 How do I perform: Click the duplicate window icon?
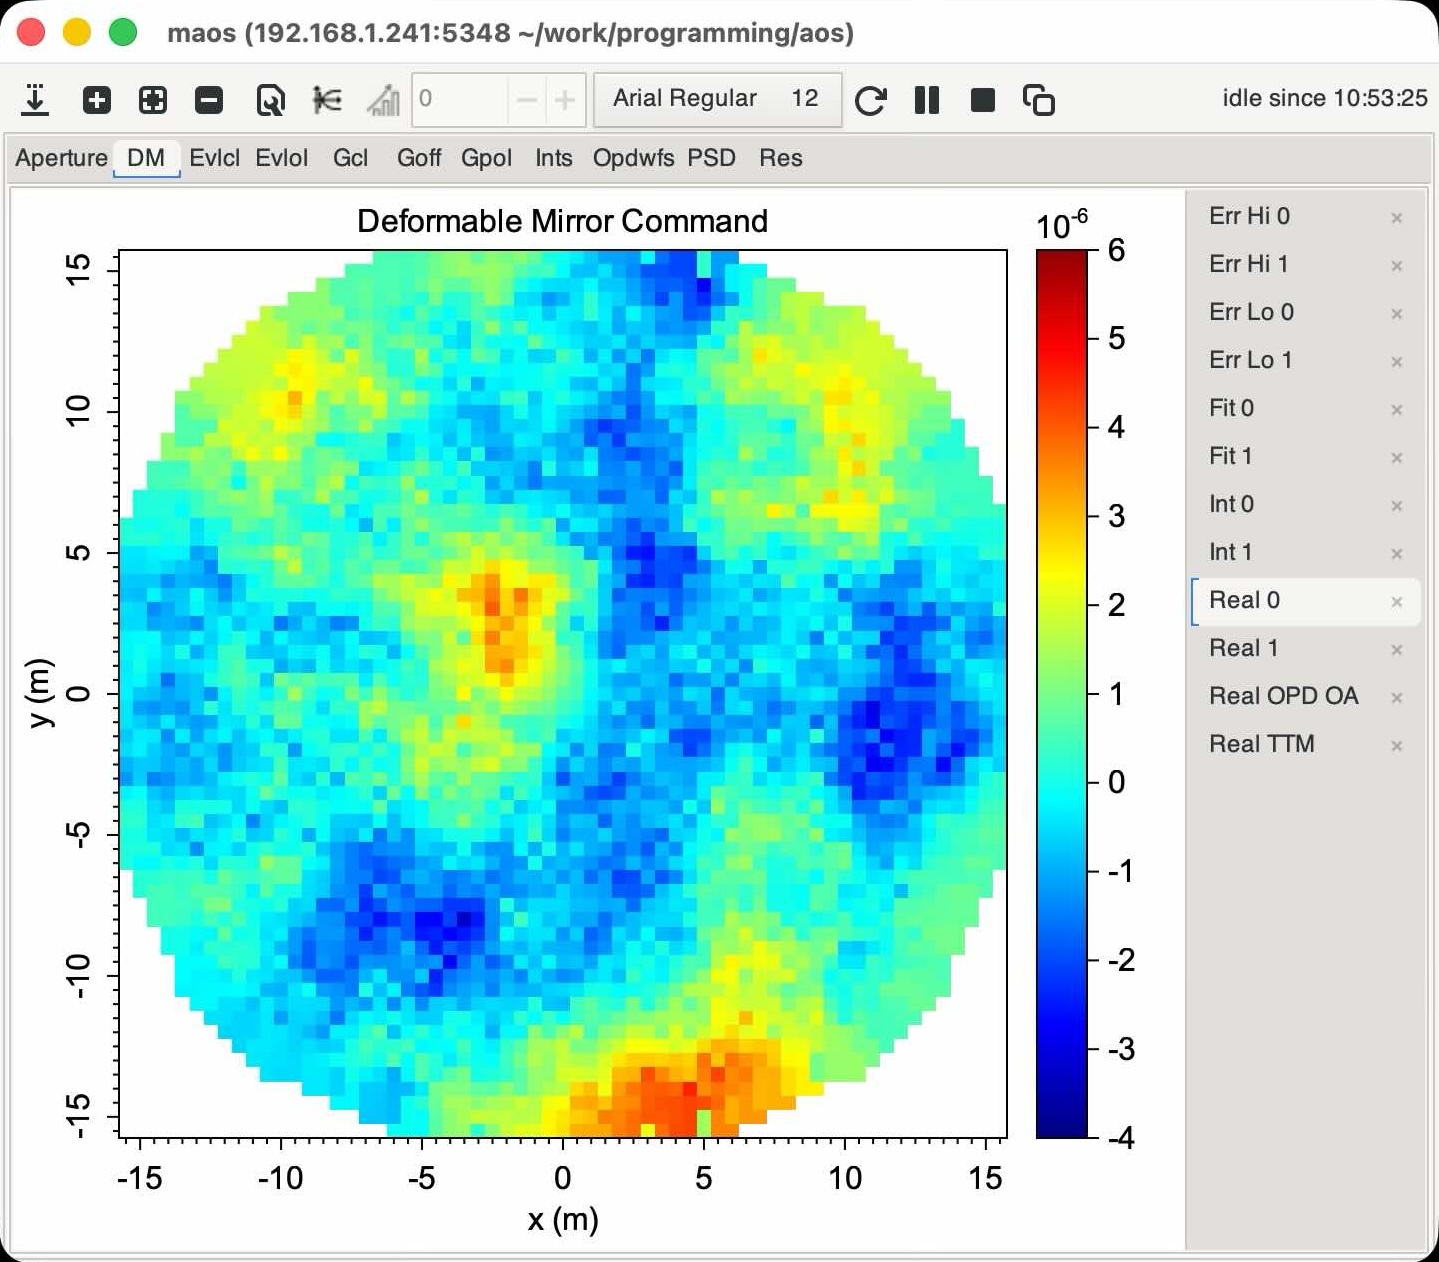click(x=1039, y=100)
